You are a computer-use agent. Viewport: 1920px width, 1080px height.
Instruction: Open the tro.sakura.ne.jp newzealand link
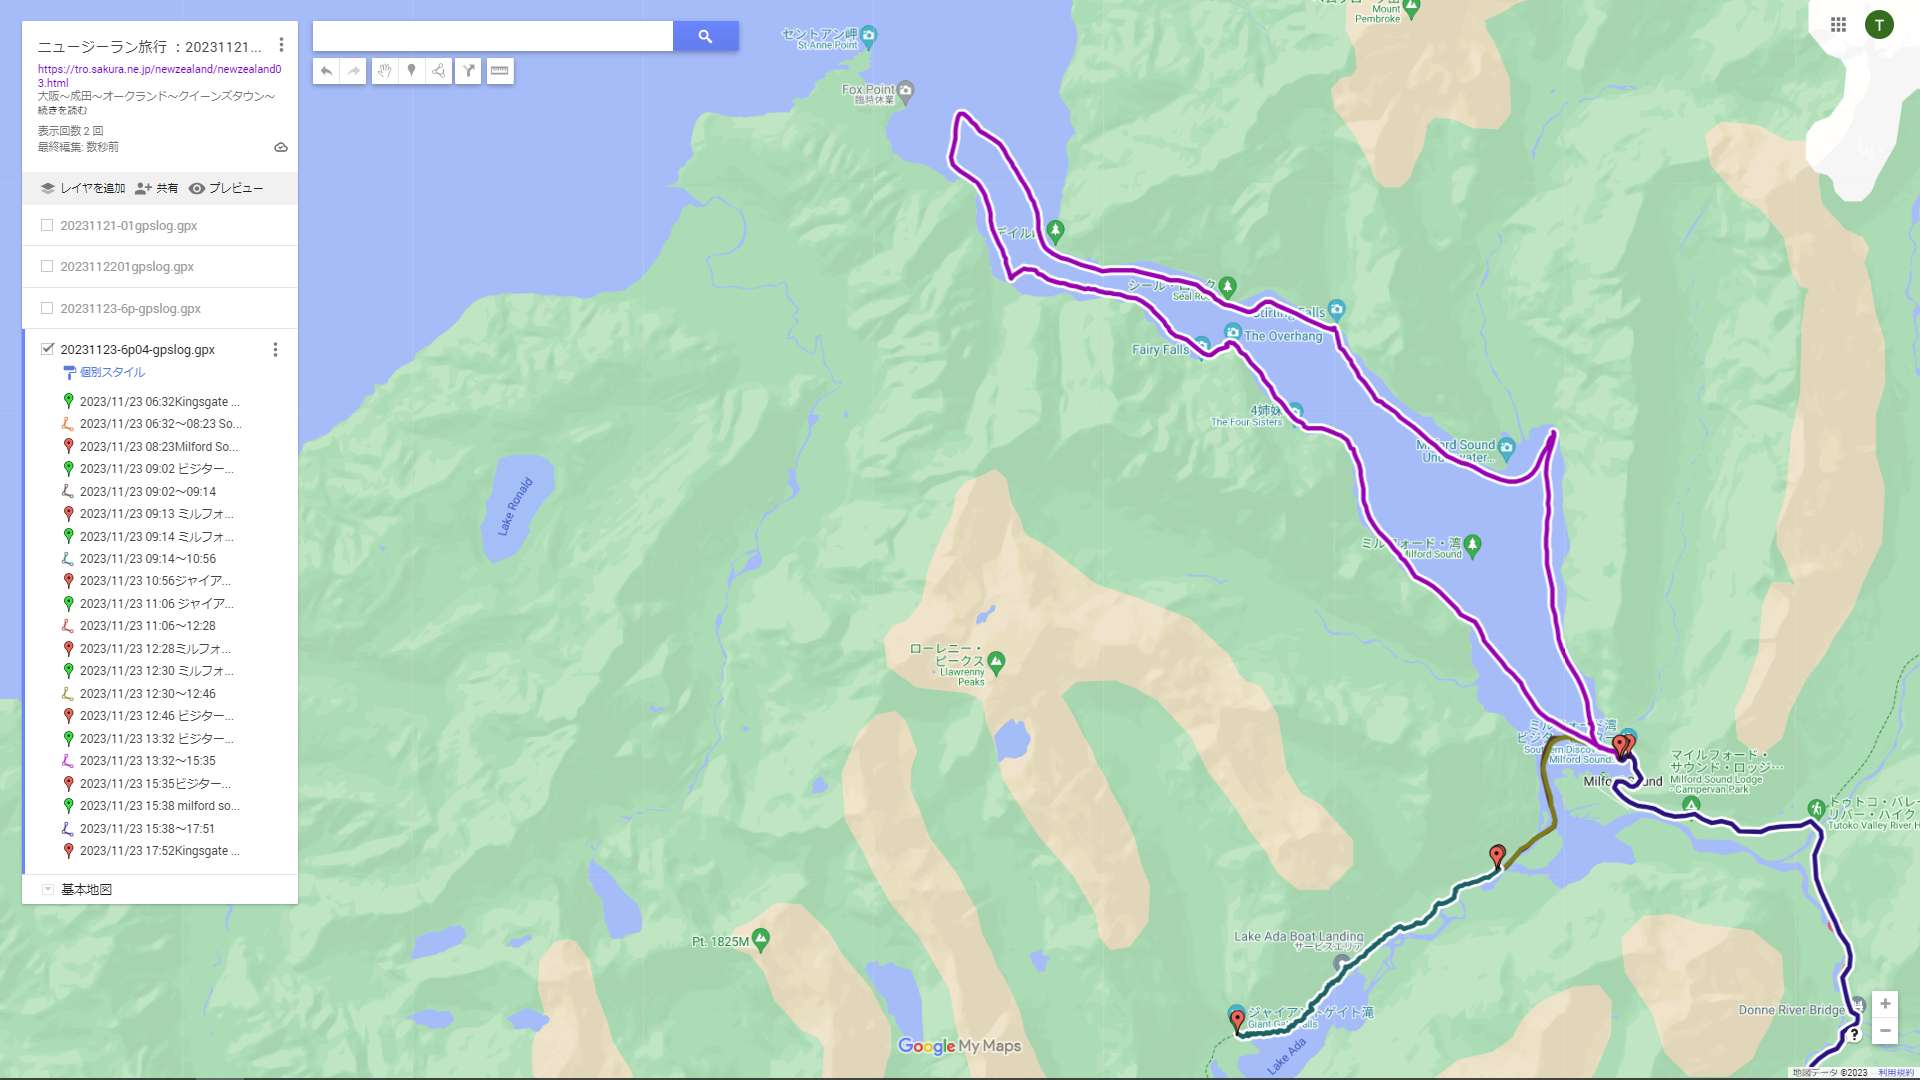(x=159, y=76)
